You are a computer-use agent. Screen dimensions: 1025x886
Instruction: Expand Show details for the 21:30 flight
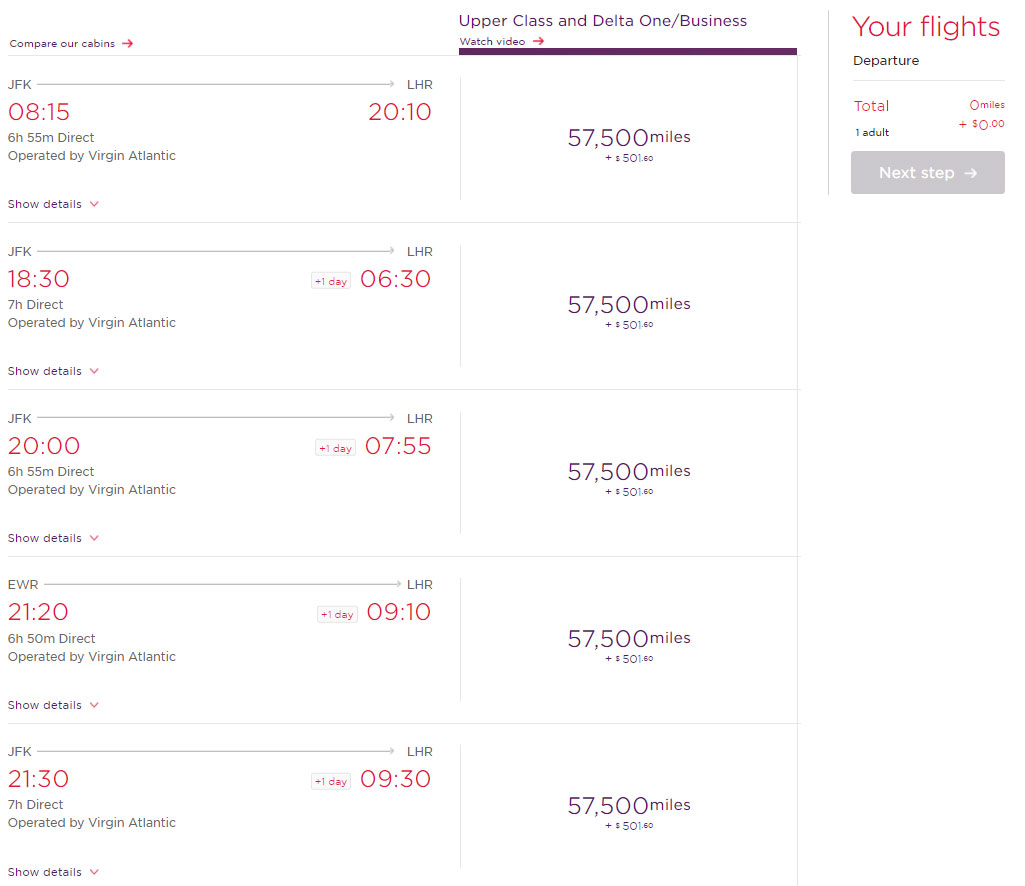53,872
